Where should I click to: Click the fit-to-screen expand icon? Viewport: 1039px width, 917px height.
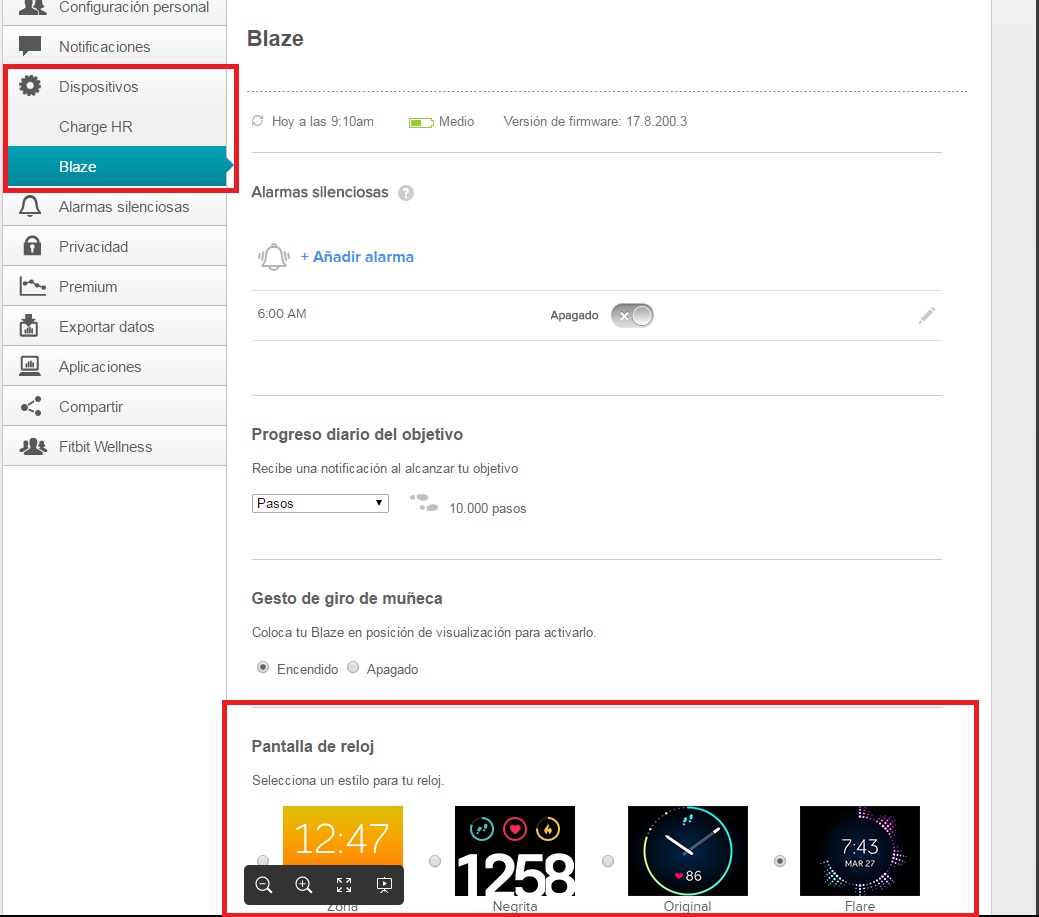pos(344,885)
